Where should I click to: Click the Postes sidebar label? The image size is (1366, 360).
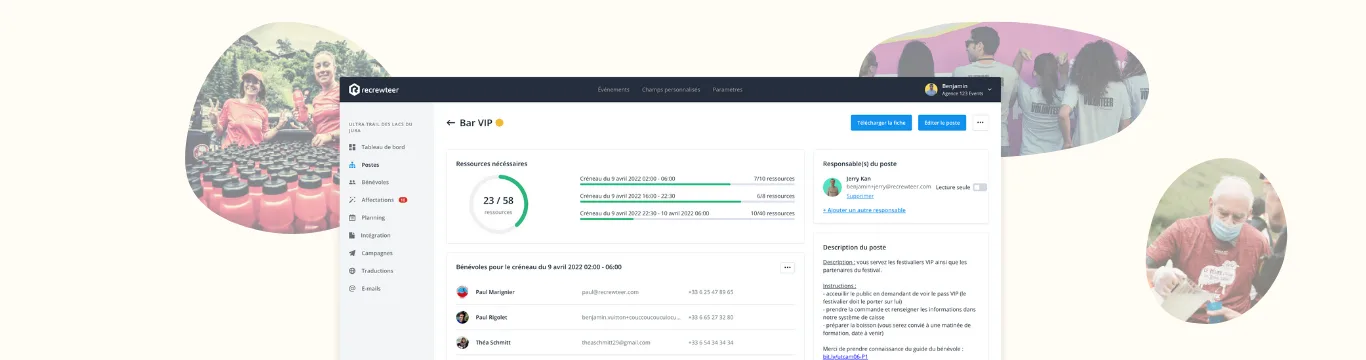click(x=370, y=165)
